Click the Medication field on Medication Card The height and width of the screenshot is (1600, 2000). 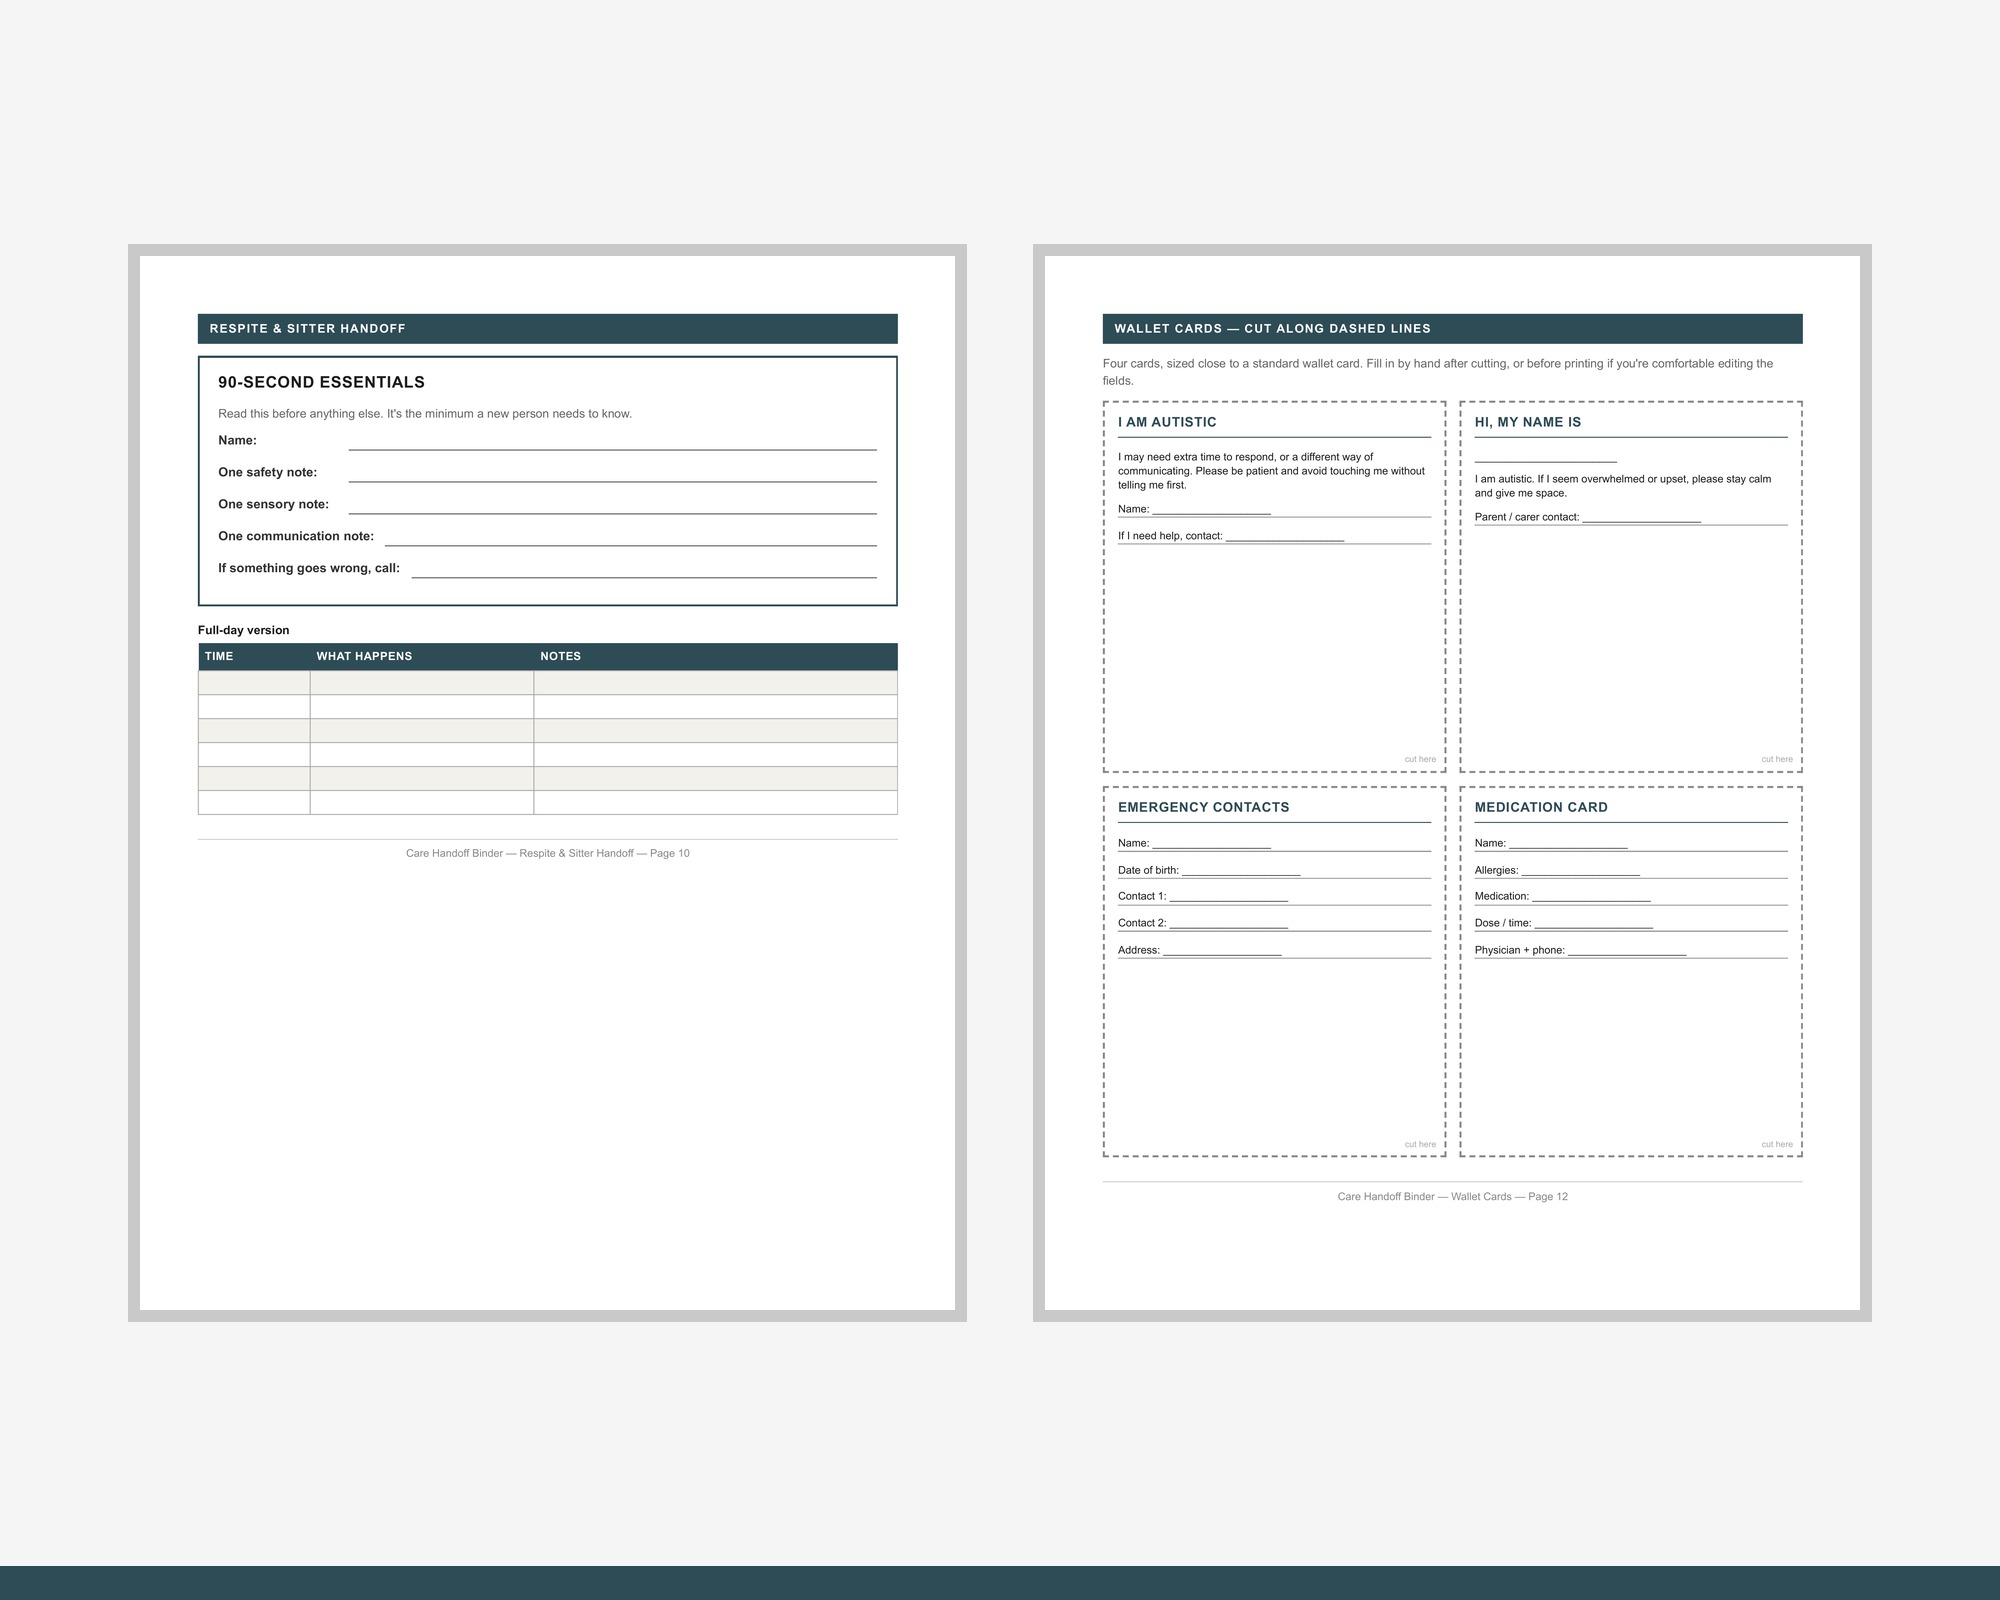point(1630,896)
